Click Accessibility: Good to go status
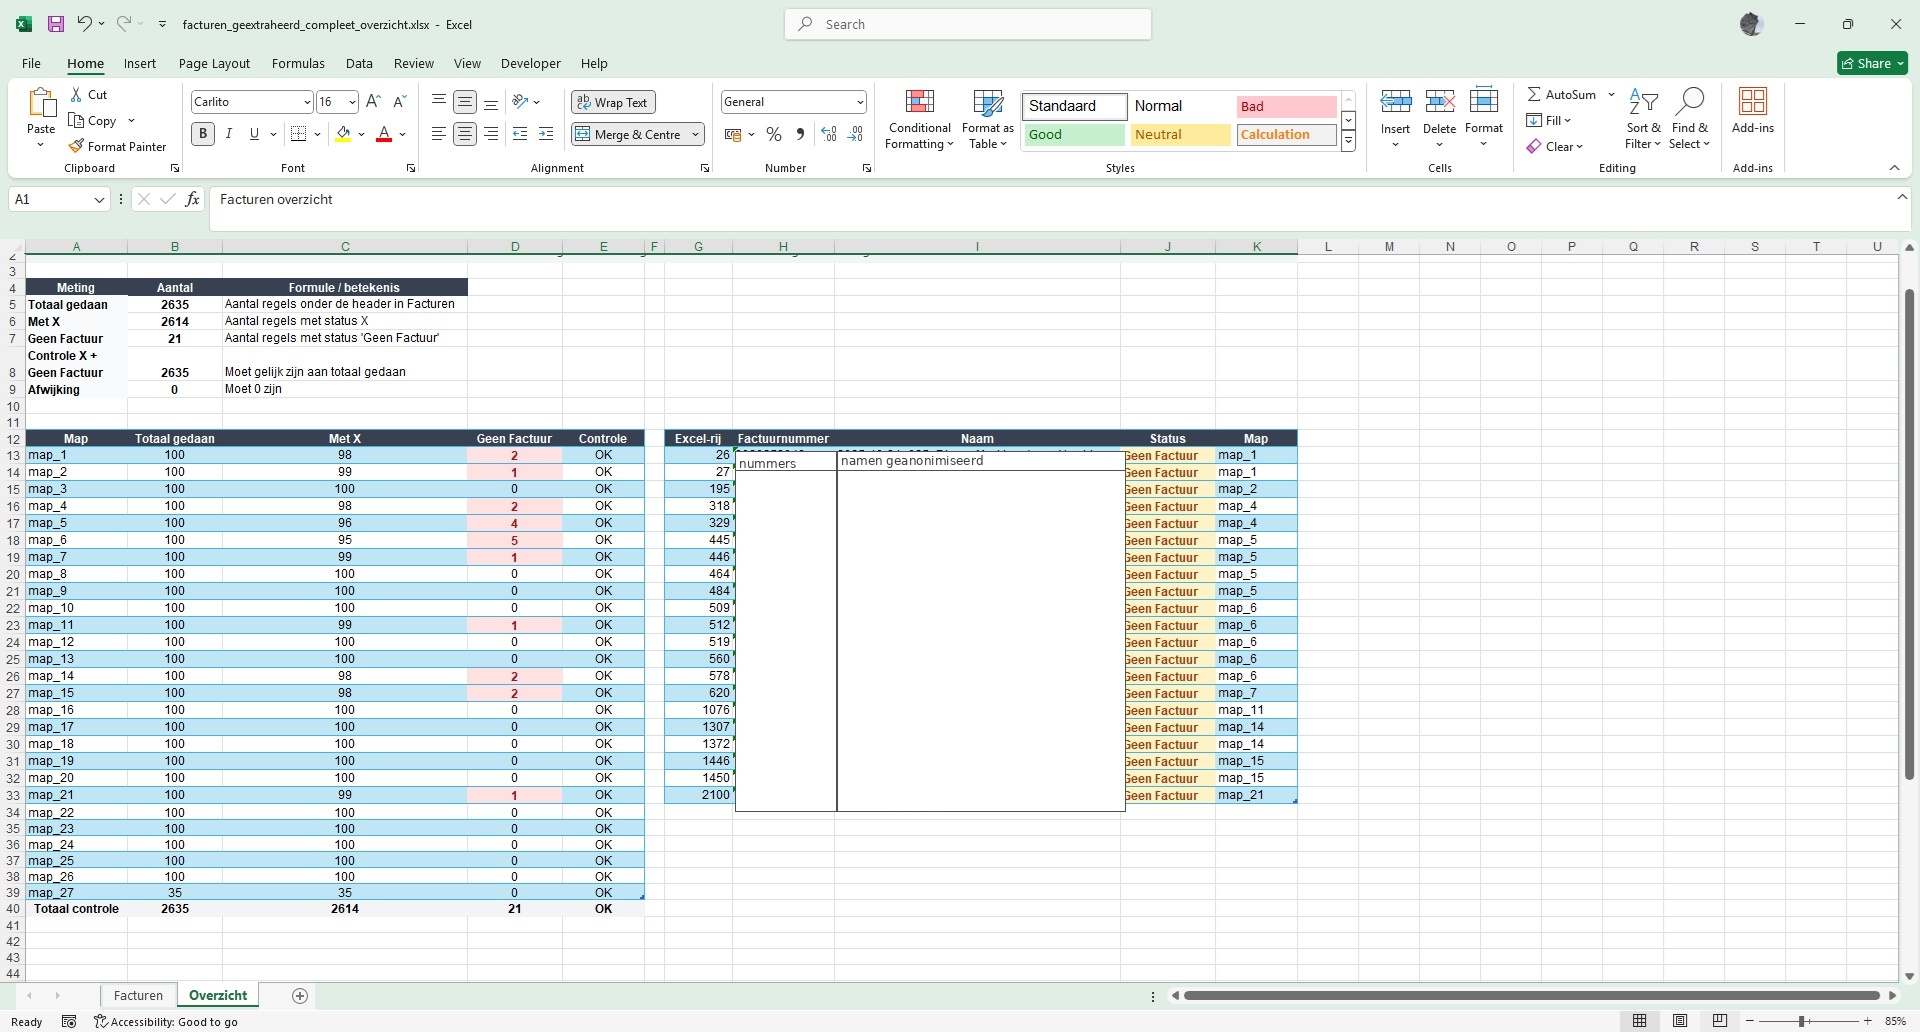 click(x=166, y=1021)
